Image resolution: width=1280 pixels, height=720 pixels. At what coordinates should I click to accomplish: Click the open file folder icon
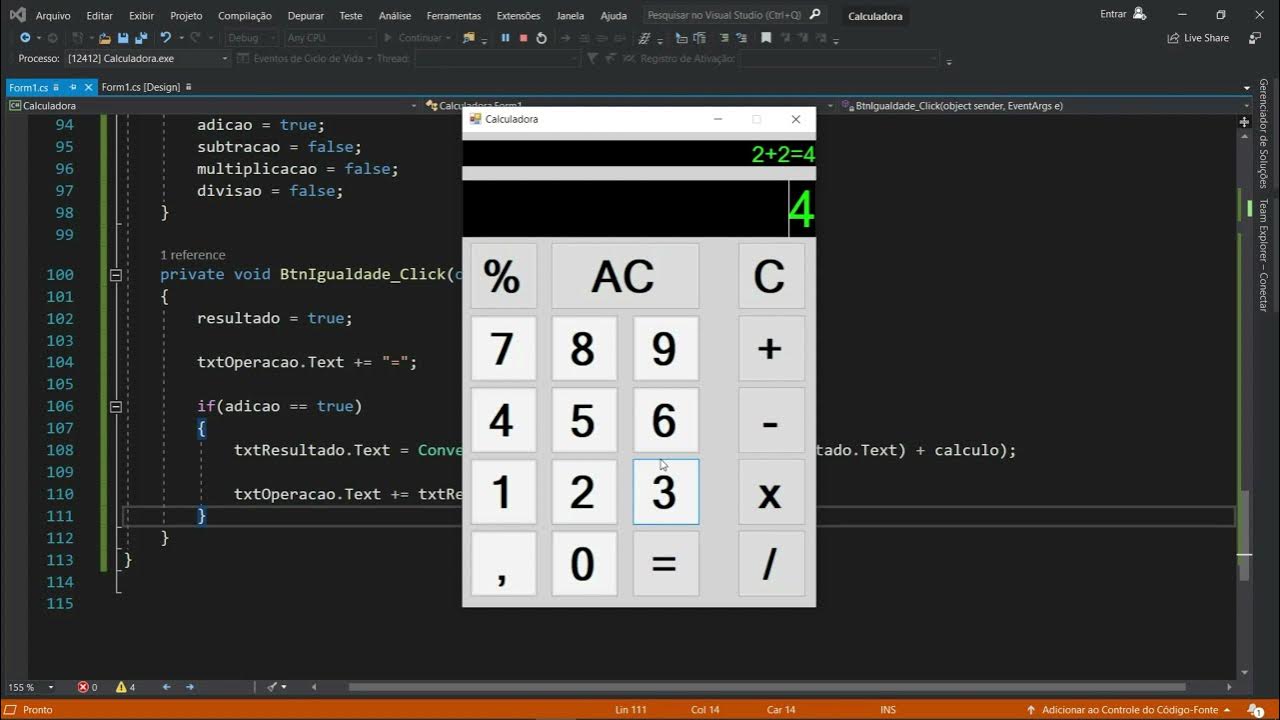106,38
